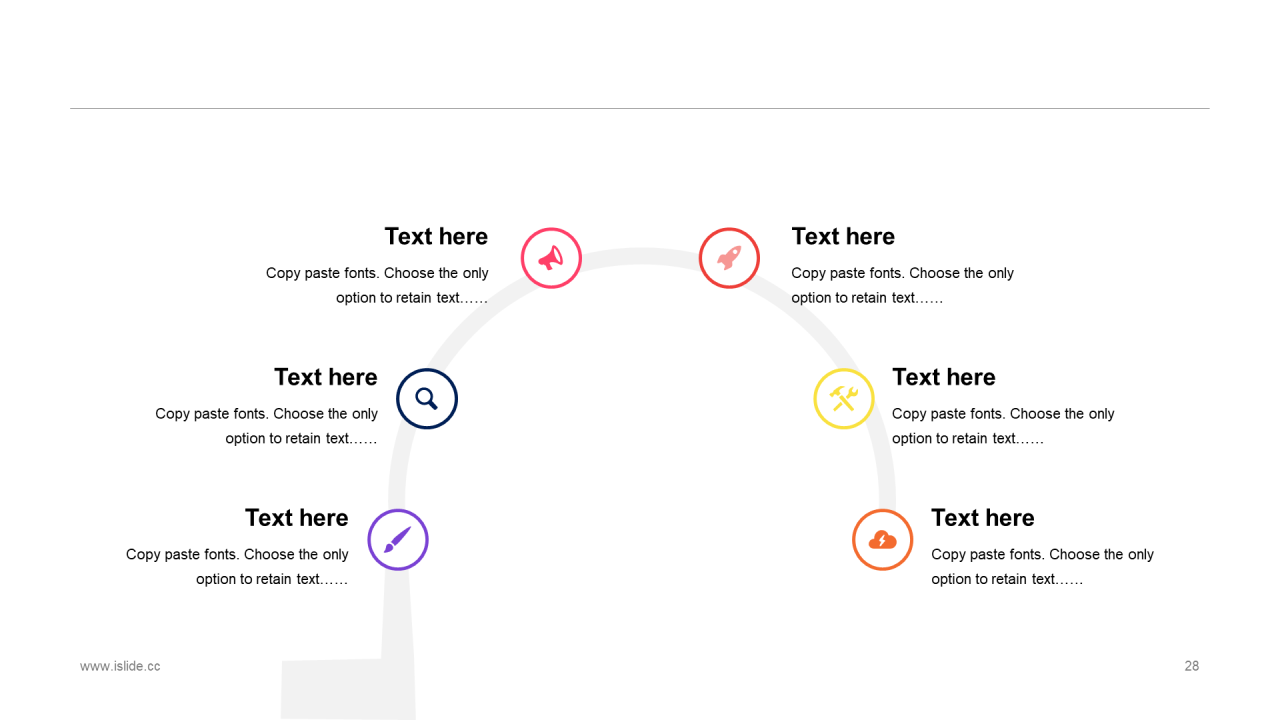Select "Text here" heading beside cloud icon
Viewport: 1280px width, 720px height.
983,518
